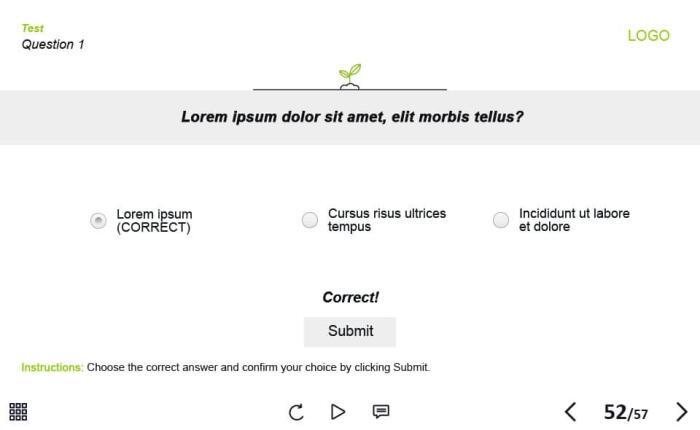700x430 pixels.
Task: Click the question heading text
Action: 351,117
